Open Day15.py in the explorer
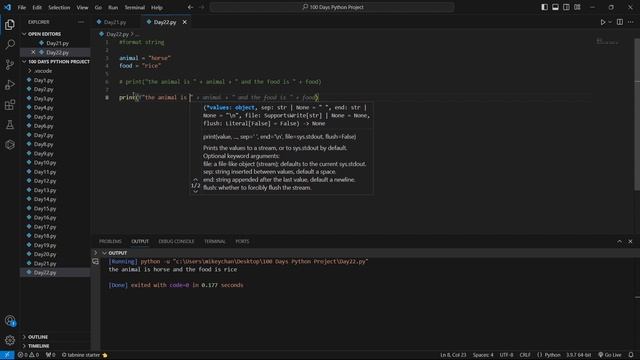Image resolution: width=640 pixels, height=360 pixels. (x=44, y=209)
